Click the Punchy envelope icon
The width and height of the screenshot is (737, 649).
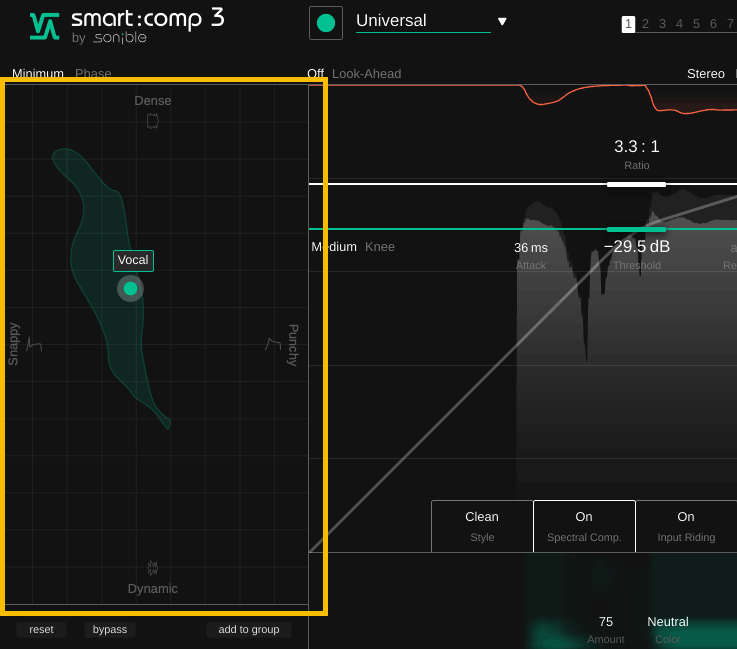(x=273, y=344)
